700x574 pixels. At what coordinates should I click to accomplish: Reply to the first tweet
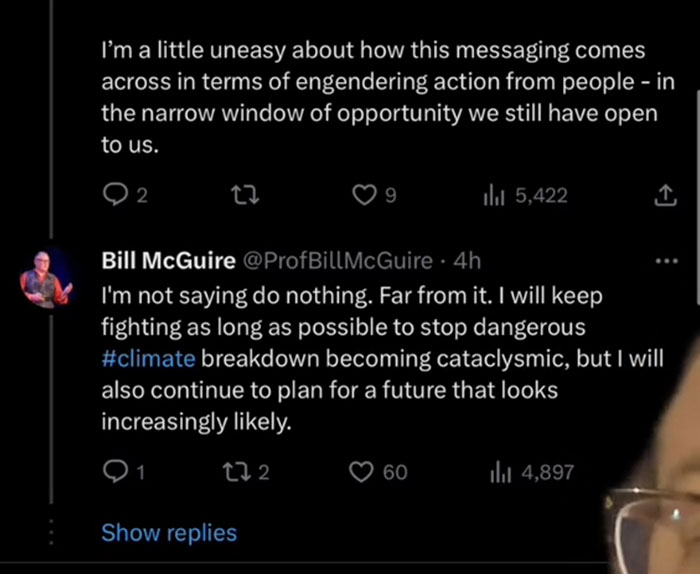coord(113,196)
